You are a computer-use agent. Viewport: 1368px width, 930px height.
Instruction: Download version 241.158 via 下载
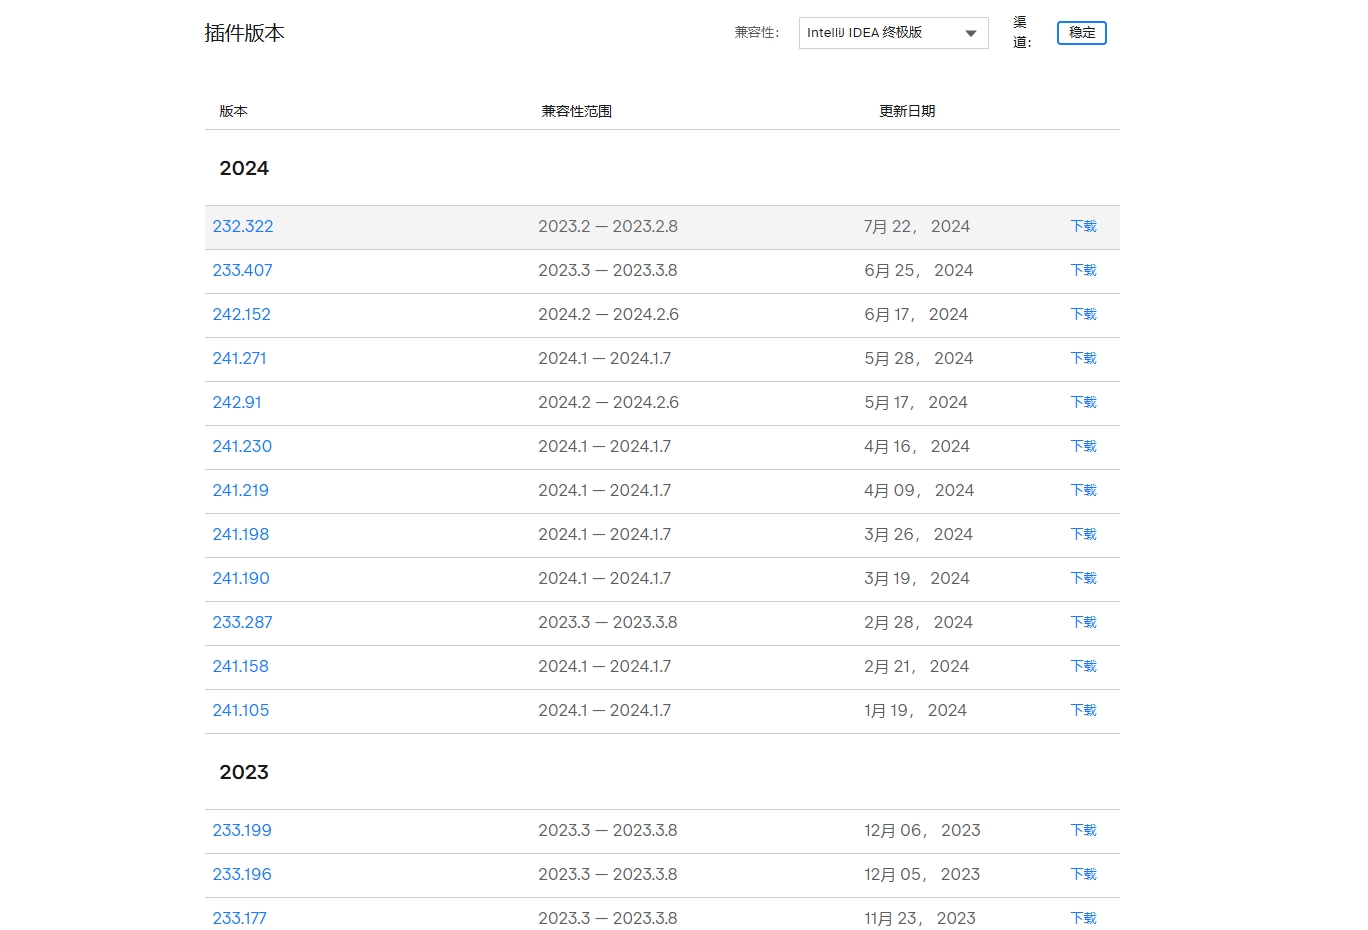[x=1084, y=667]
